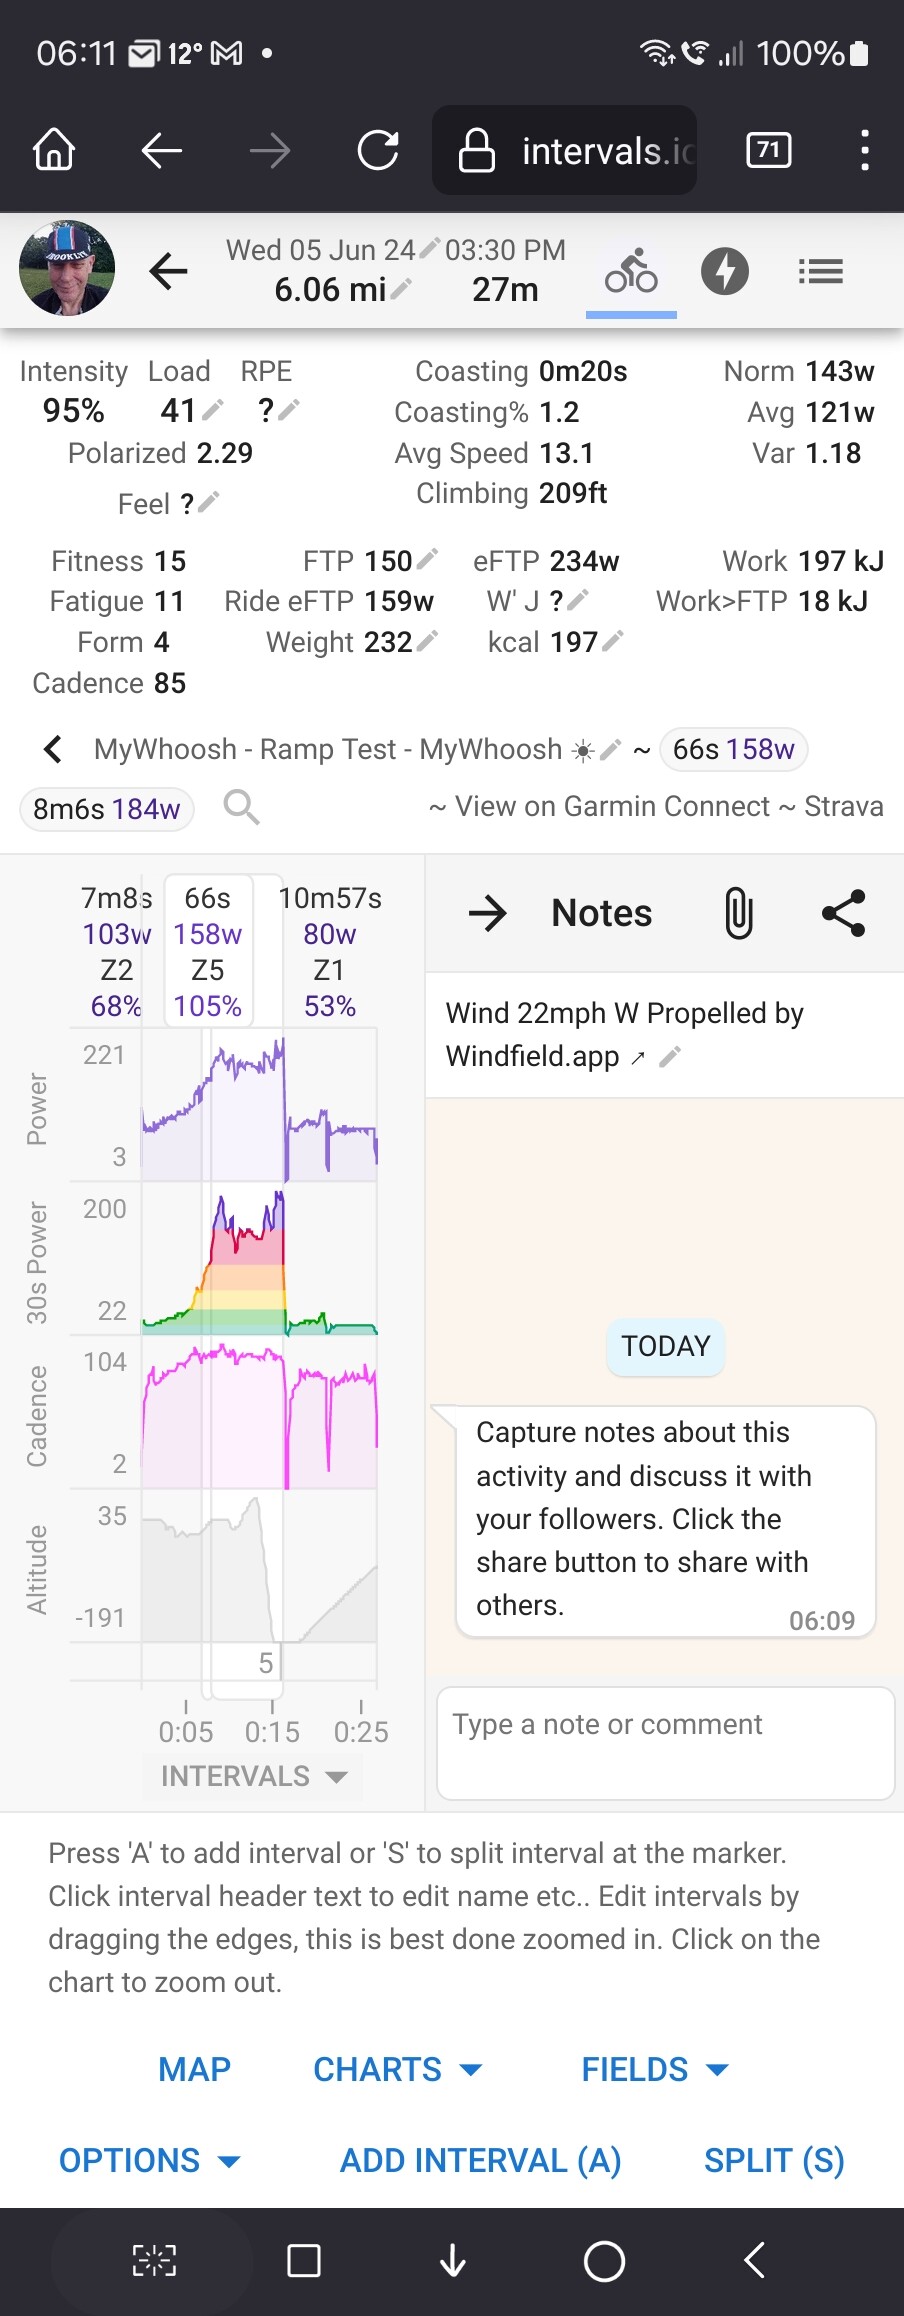Tap the magnifier search icon under the activity title

[241, 806]
